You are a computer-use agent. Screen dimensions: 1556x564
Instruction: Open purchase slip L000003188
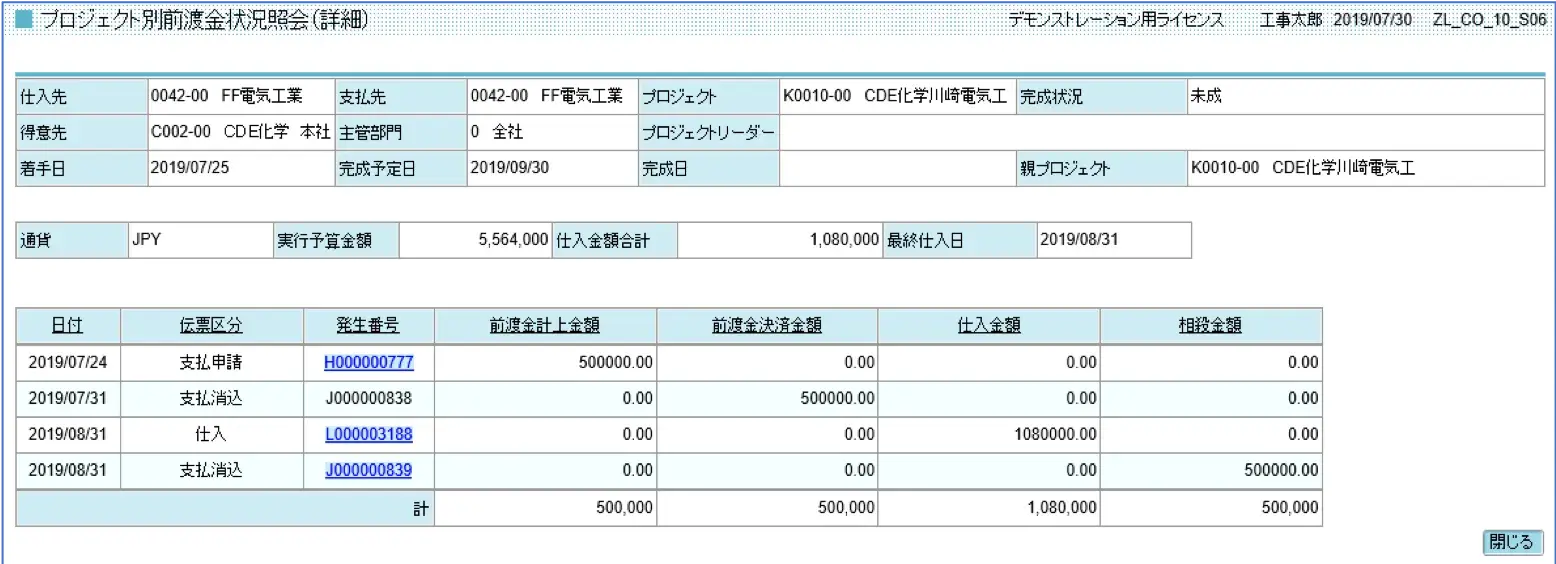pyautogui.click(x=368, y=434)
